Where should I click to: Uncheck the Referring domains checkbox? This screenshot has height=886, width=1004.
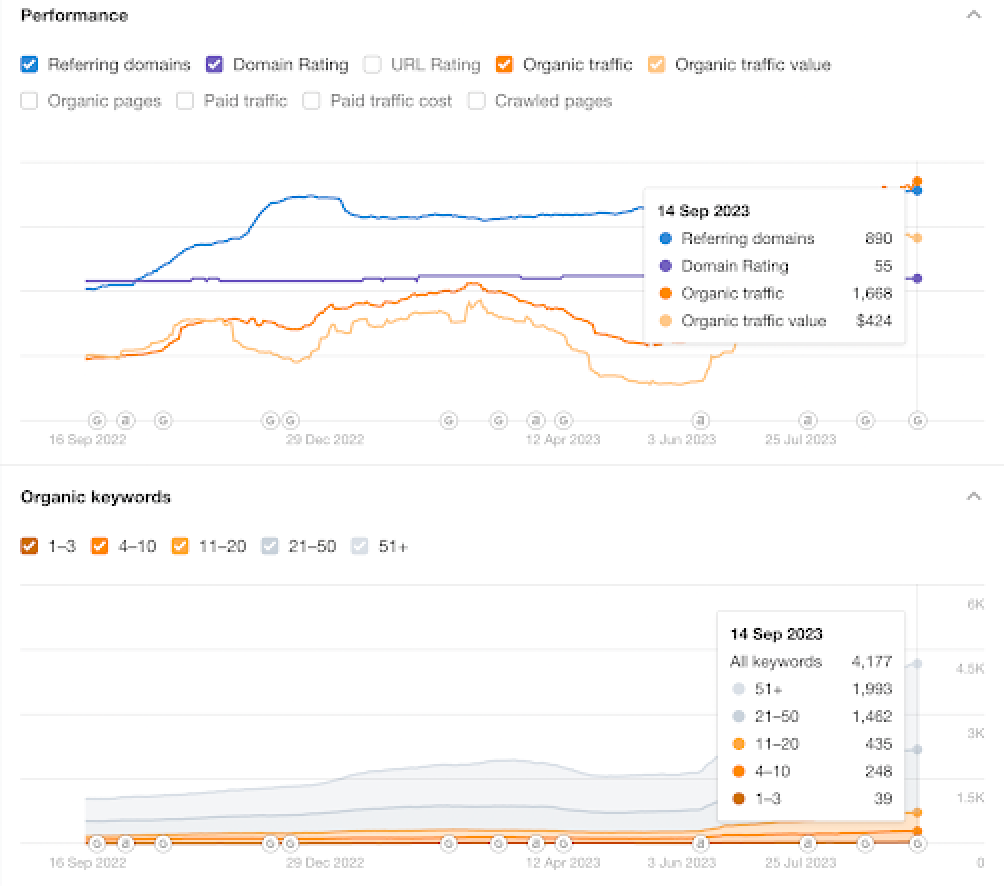pos(30,65)
